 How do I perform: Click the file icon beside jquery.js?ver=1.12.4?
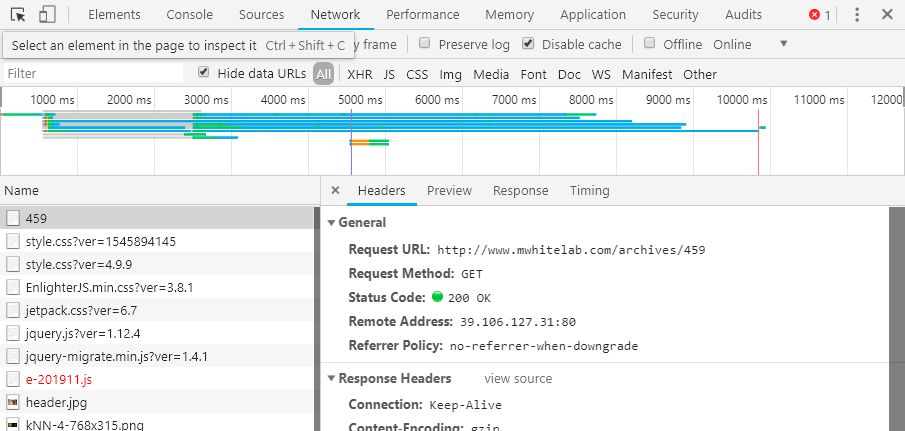(13, 333)
